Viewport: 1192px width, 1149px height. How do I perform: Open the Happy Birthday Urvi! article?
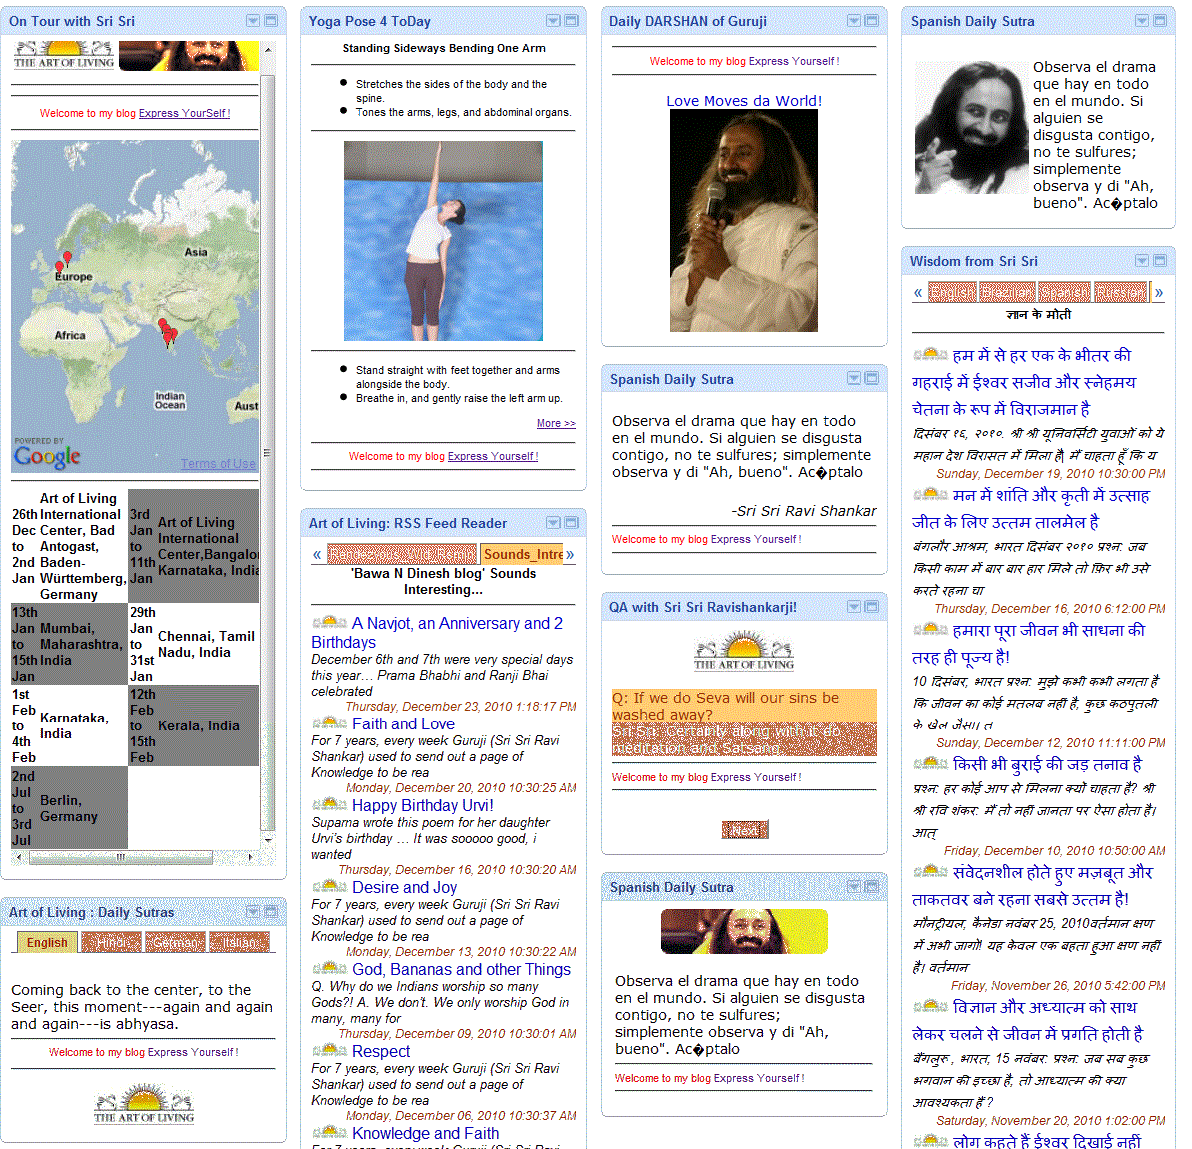[423, 805]
